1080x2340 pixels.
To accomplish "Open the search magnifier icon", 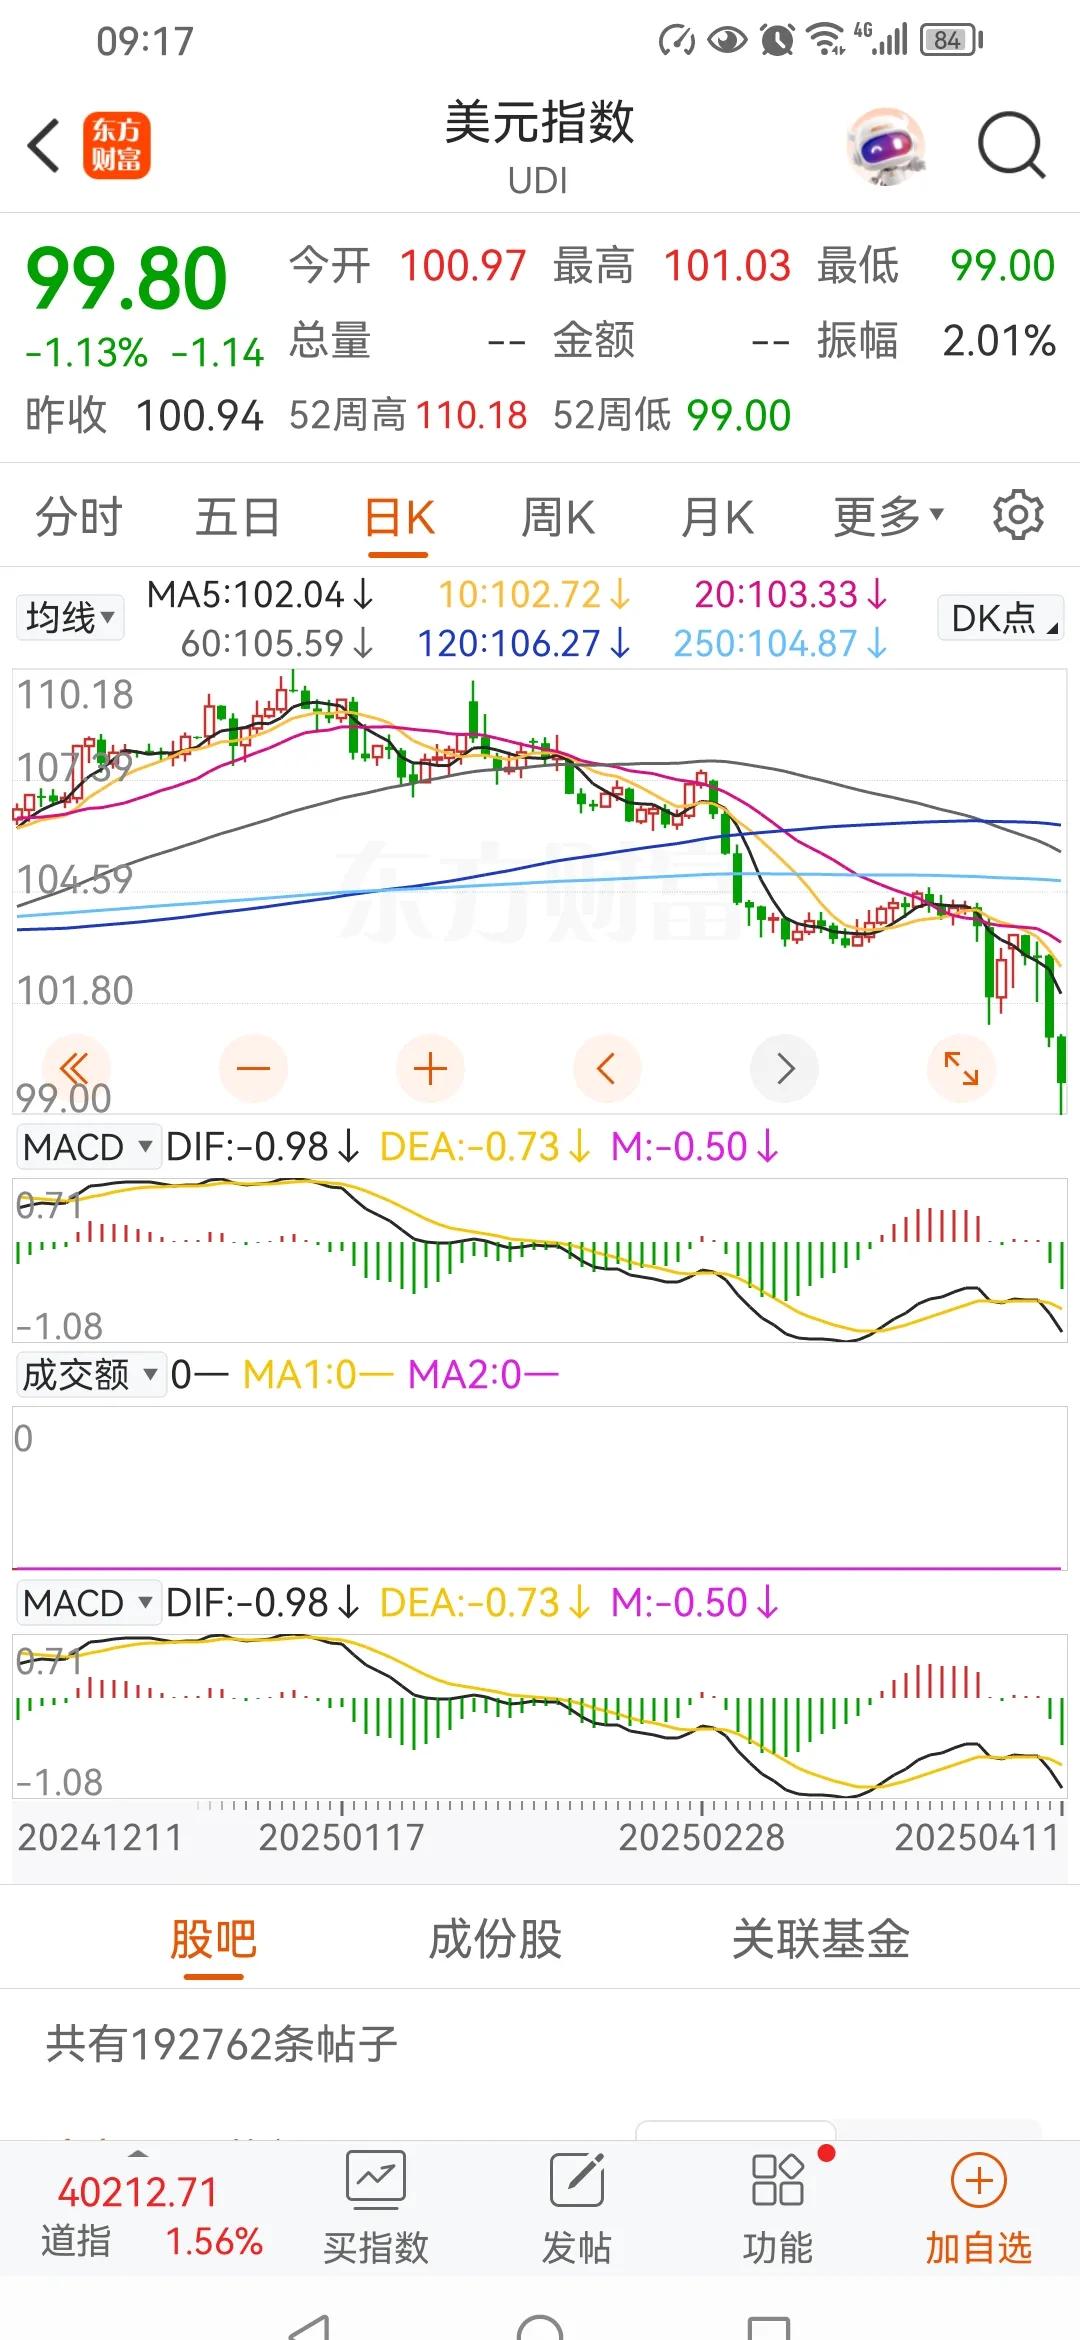I will (x=1010, y=146).
